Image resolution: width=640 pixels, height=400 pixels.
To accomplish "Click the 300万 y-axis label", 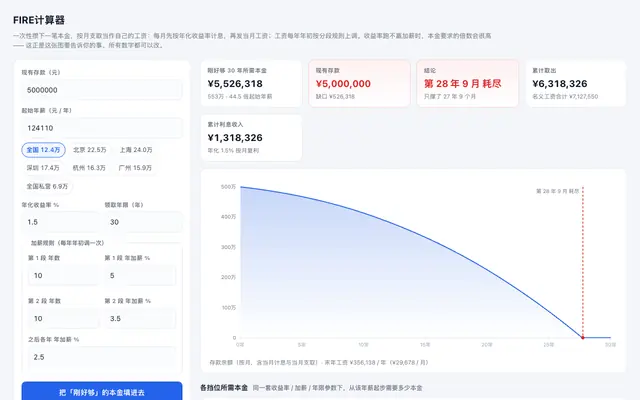I will point(228,247).
